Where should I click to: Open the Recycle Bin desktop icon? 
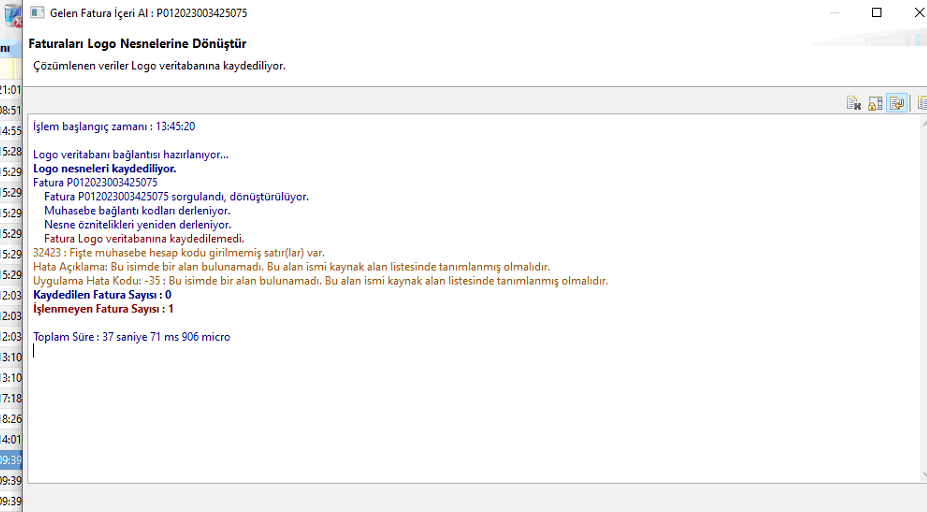tap(10, 14)
